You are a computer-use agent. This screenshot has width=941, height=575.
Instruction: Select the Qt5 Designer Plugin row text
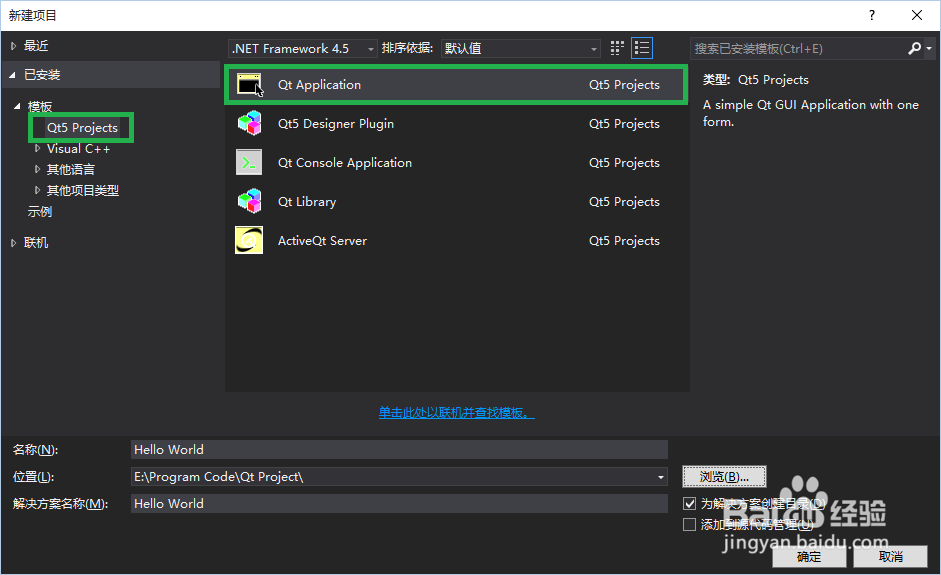click(335, 123)
